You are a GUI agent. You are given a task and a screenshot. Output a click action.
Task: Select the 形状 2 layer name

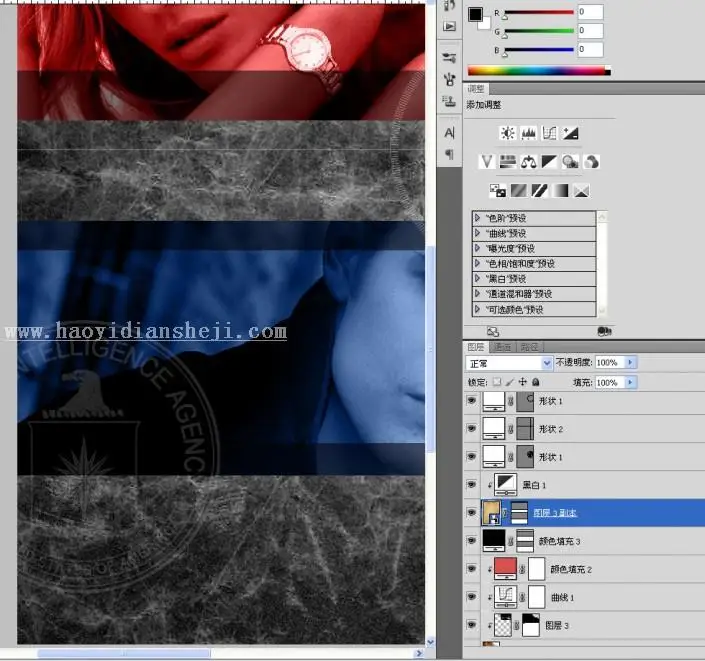551,429
